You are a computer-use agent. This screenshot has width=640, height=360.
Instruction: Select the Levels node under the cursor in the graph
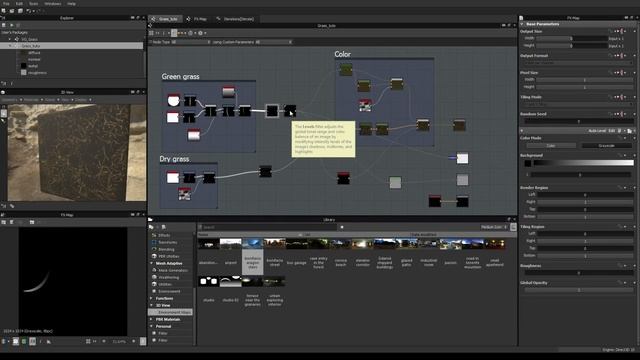[x=290, y=110]
